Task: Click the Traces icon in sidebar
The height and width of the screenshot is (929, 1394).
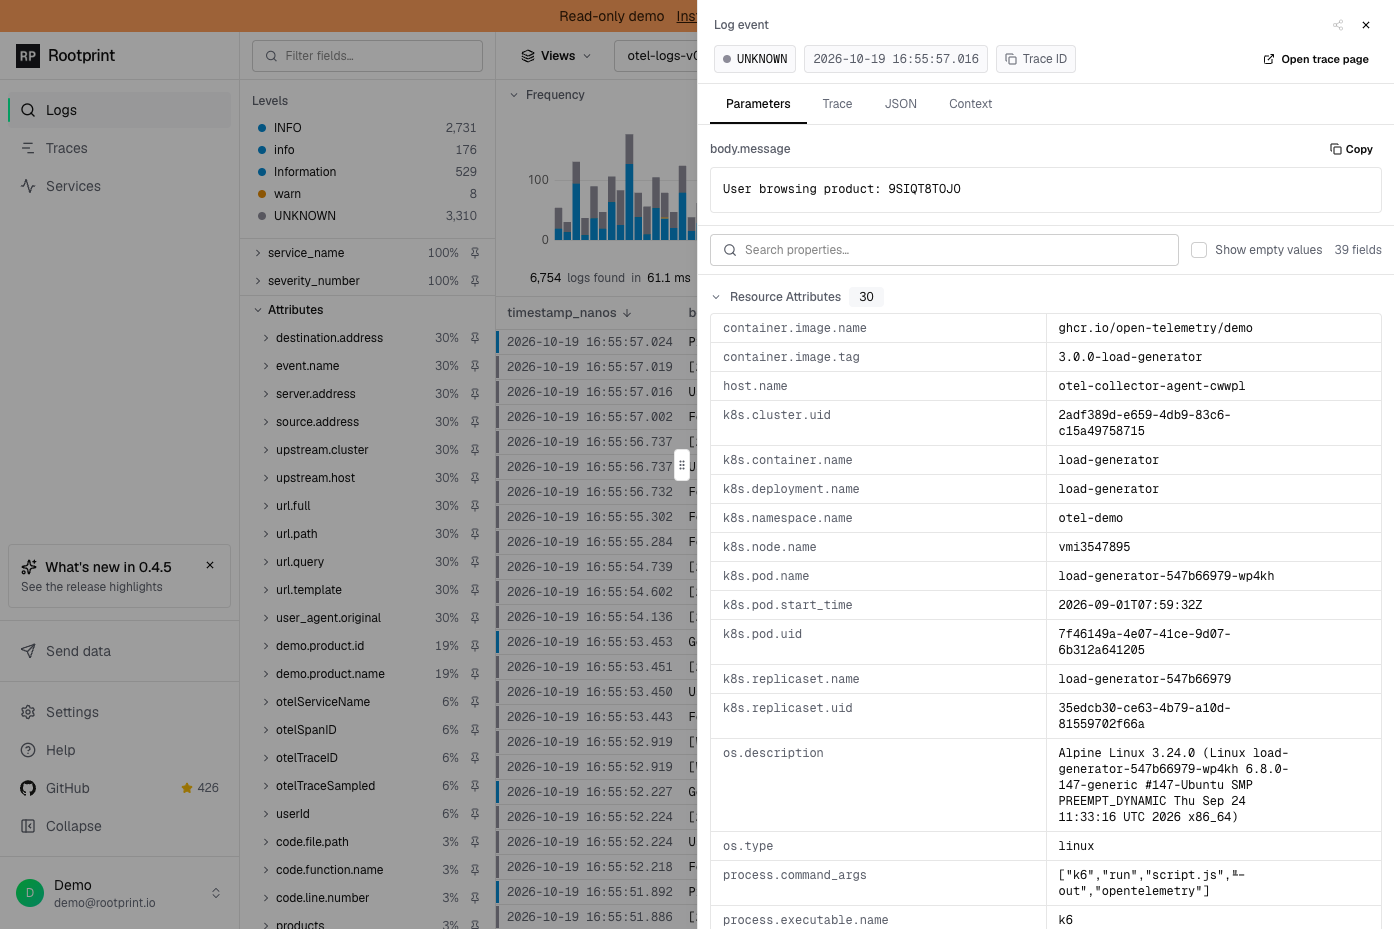Action: (28, 148)
